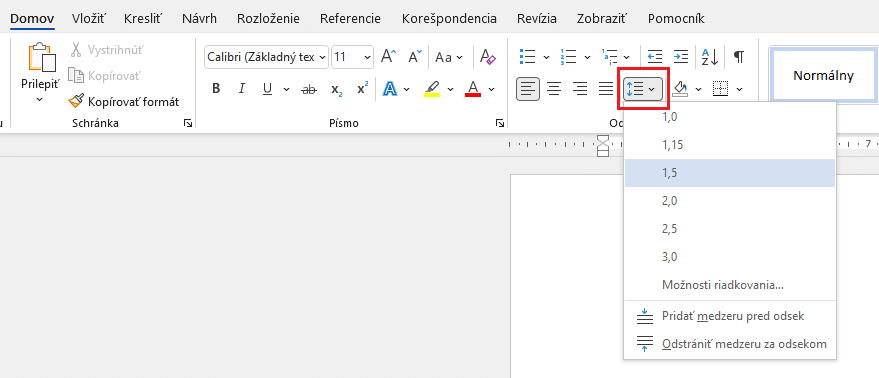Select Normálny style thumbnail

pyautogui.click(x=824, y=75)
